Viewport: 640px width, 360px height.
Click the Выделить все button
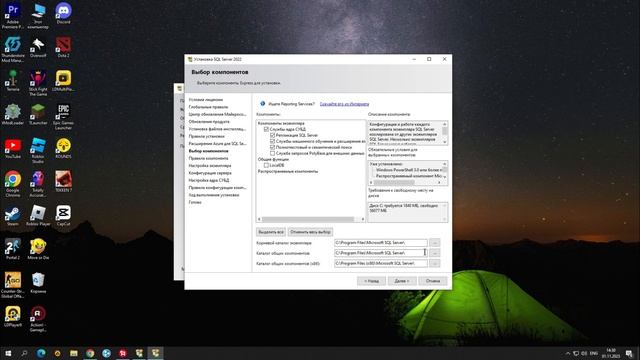(271, 232)
